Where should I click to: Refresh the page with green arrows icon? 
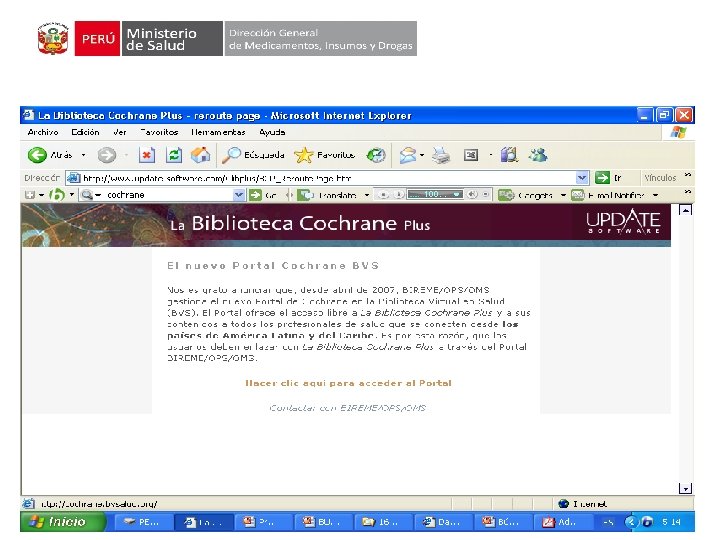coord(174,155)
